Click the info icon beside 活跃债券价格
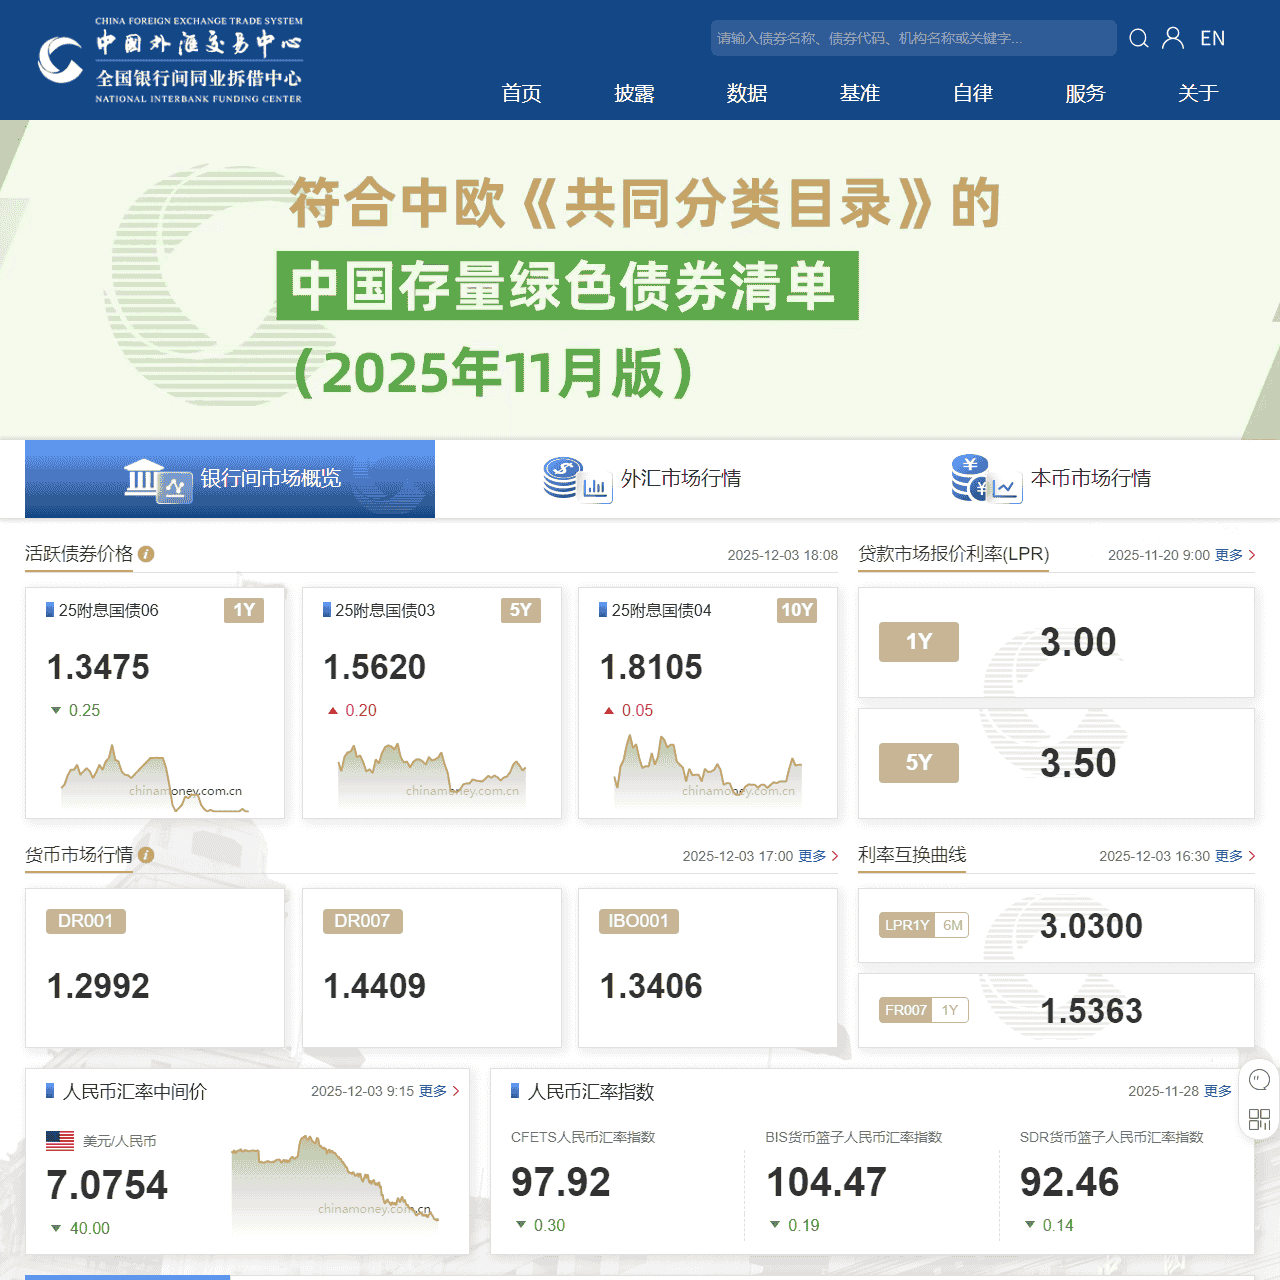Image resolution: width=1280 pixels, height=1280 pixels. tap(146, 553)
